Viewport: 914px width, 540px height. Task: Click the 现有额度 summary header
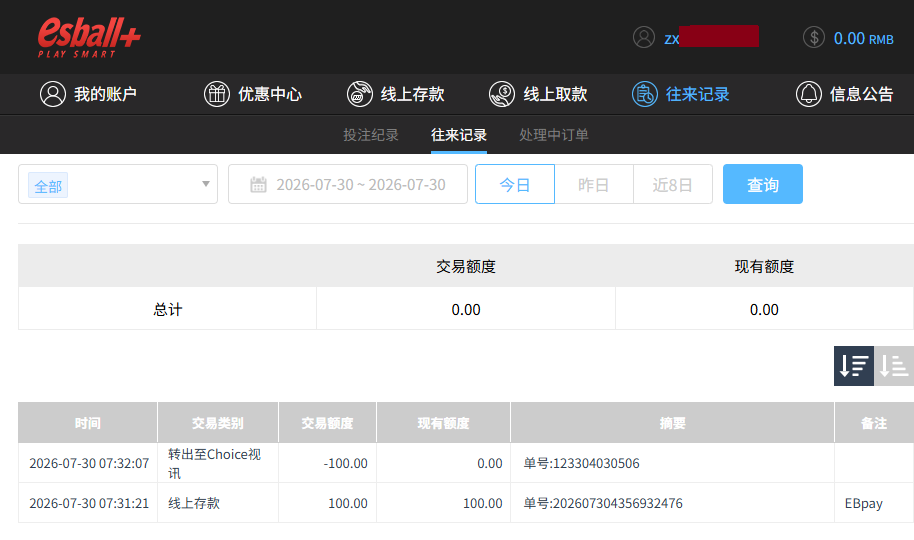click(x=764, y=266)
